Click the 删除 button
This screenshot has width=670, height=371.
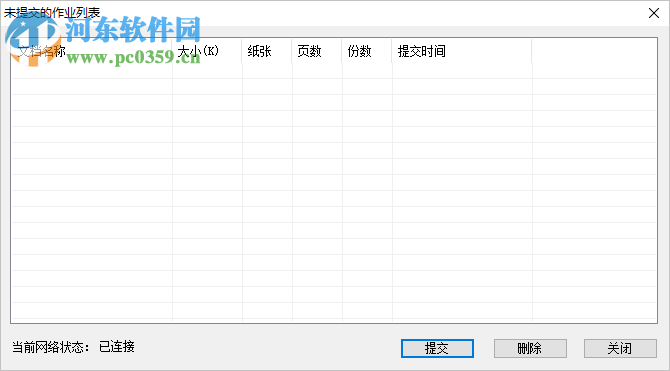pyautogui.click(x=530, y=348)
